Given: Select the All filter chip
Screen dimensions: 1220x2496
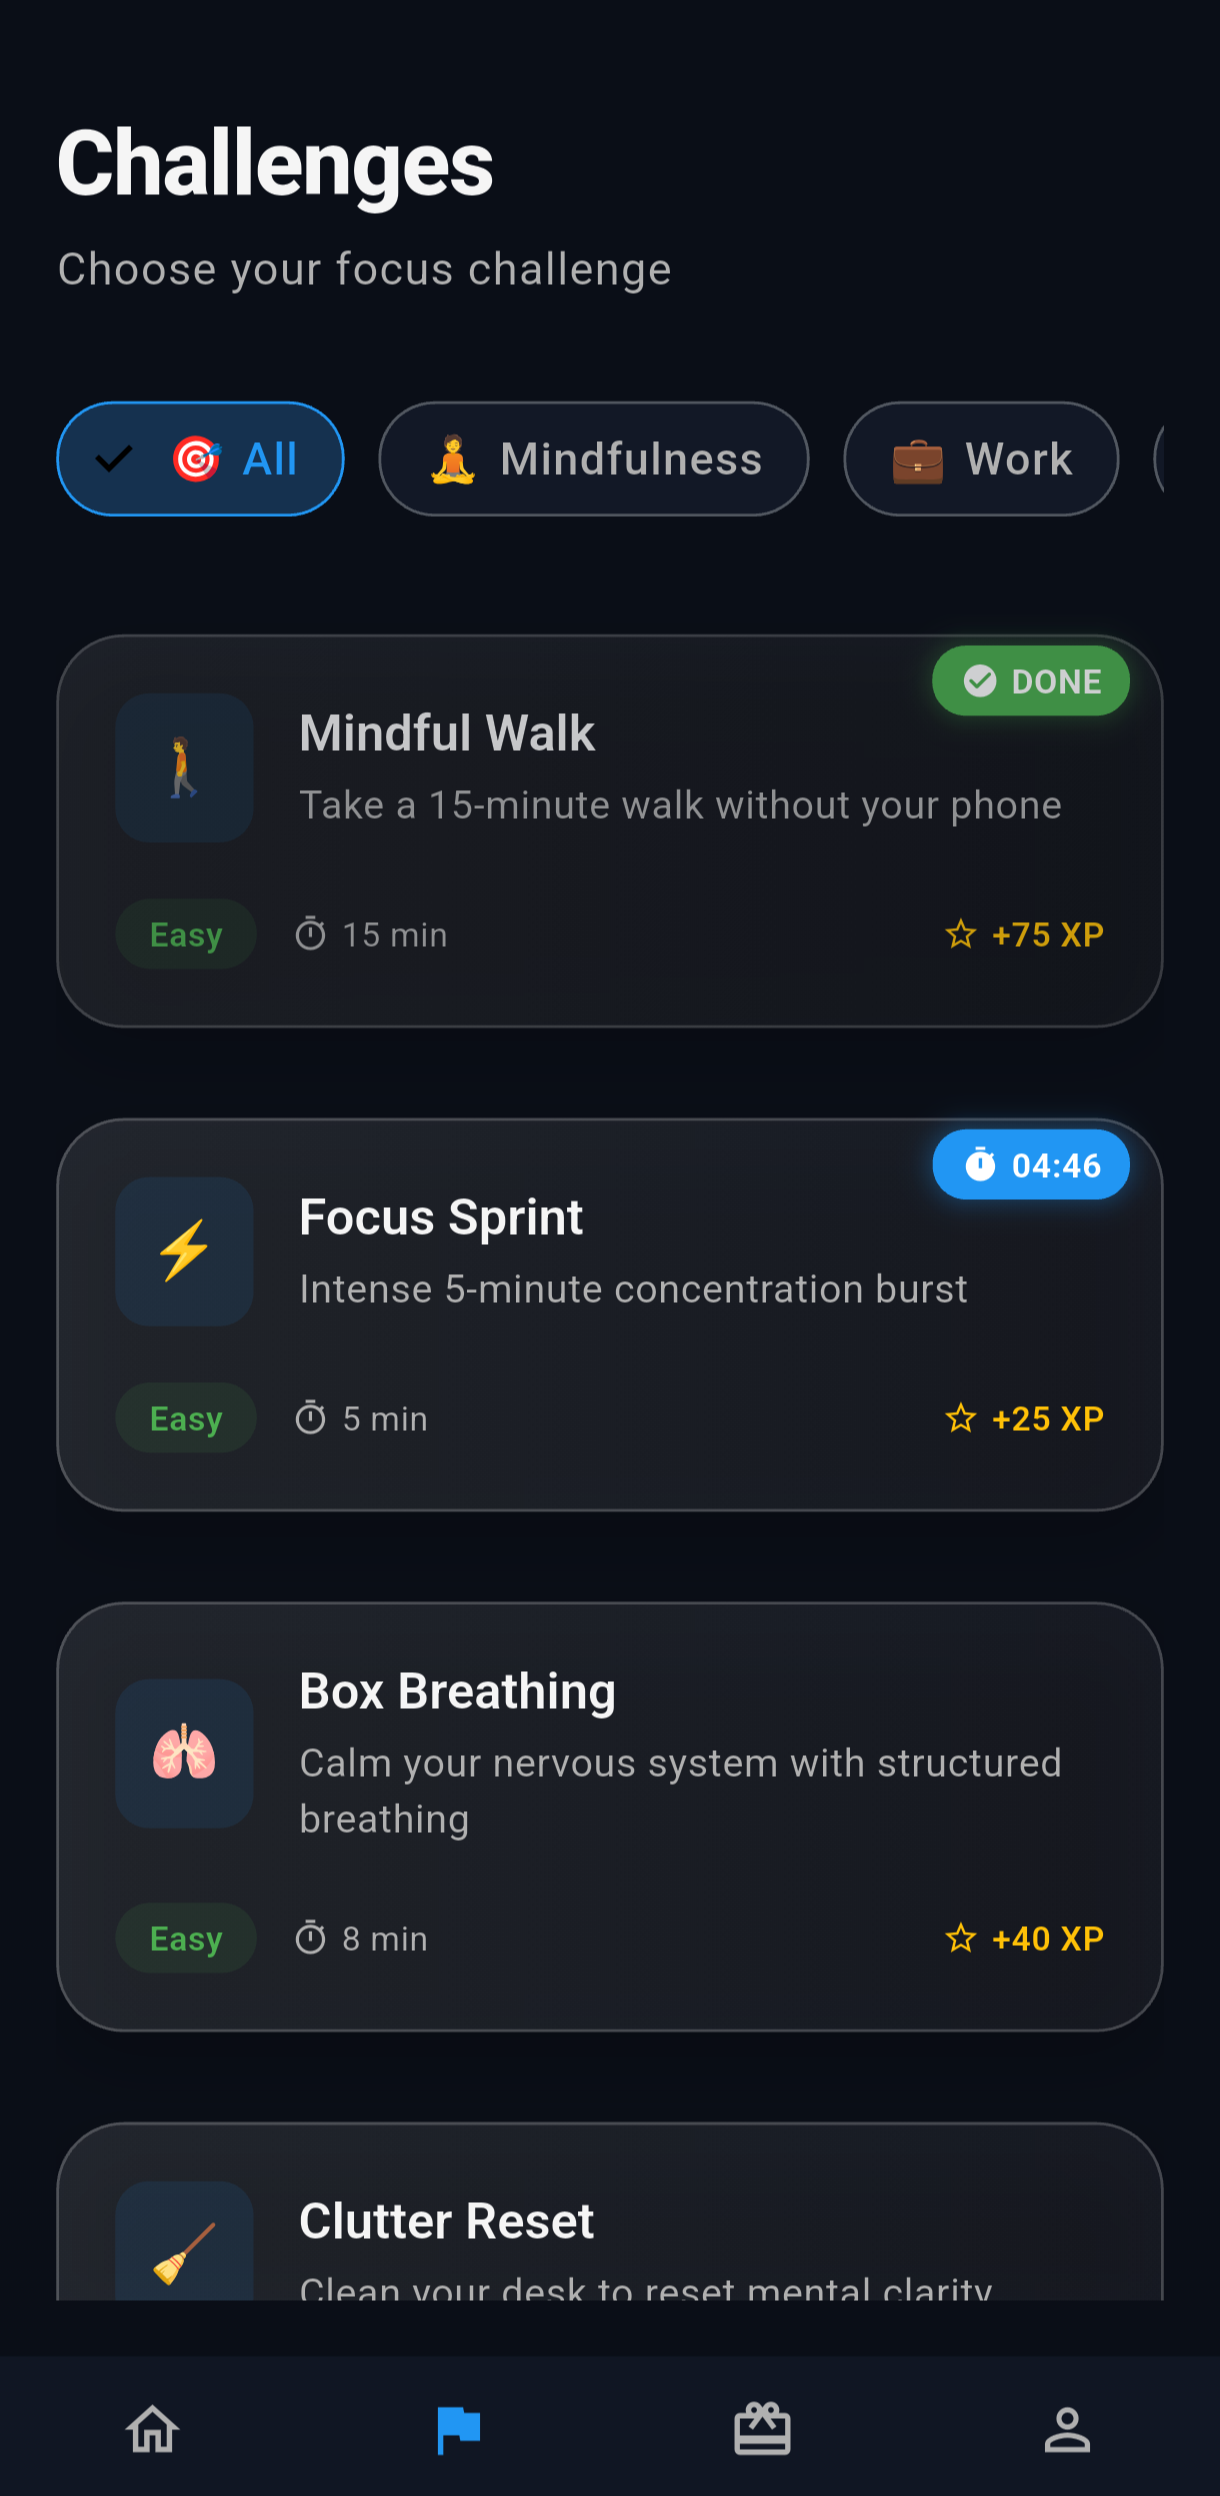Looking at the screenshot, I should pos(199,458).
